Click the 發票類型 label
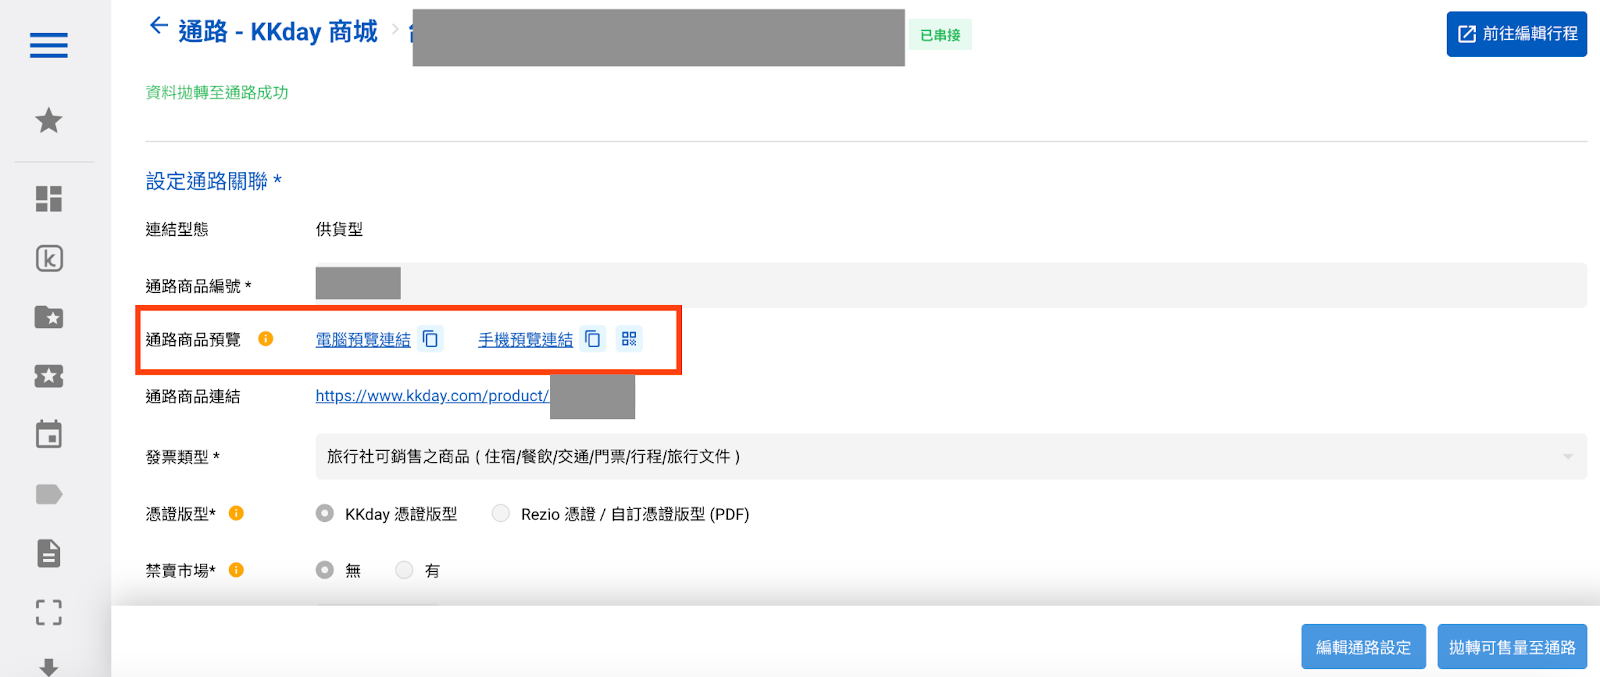Screen dimensions: 1600x677 [182, 457]
